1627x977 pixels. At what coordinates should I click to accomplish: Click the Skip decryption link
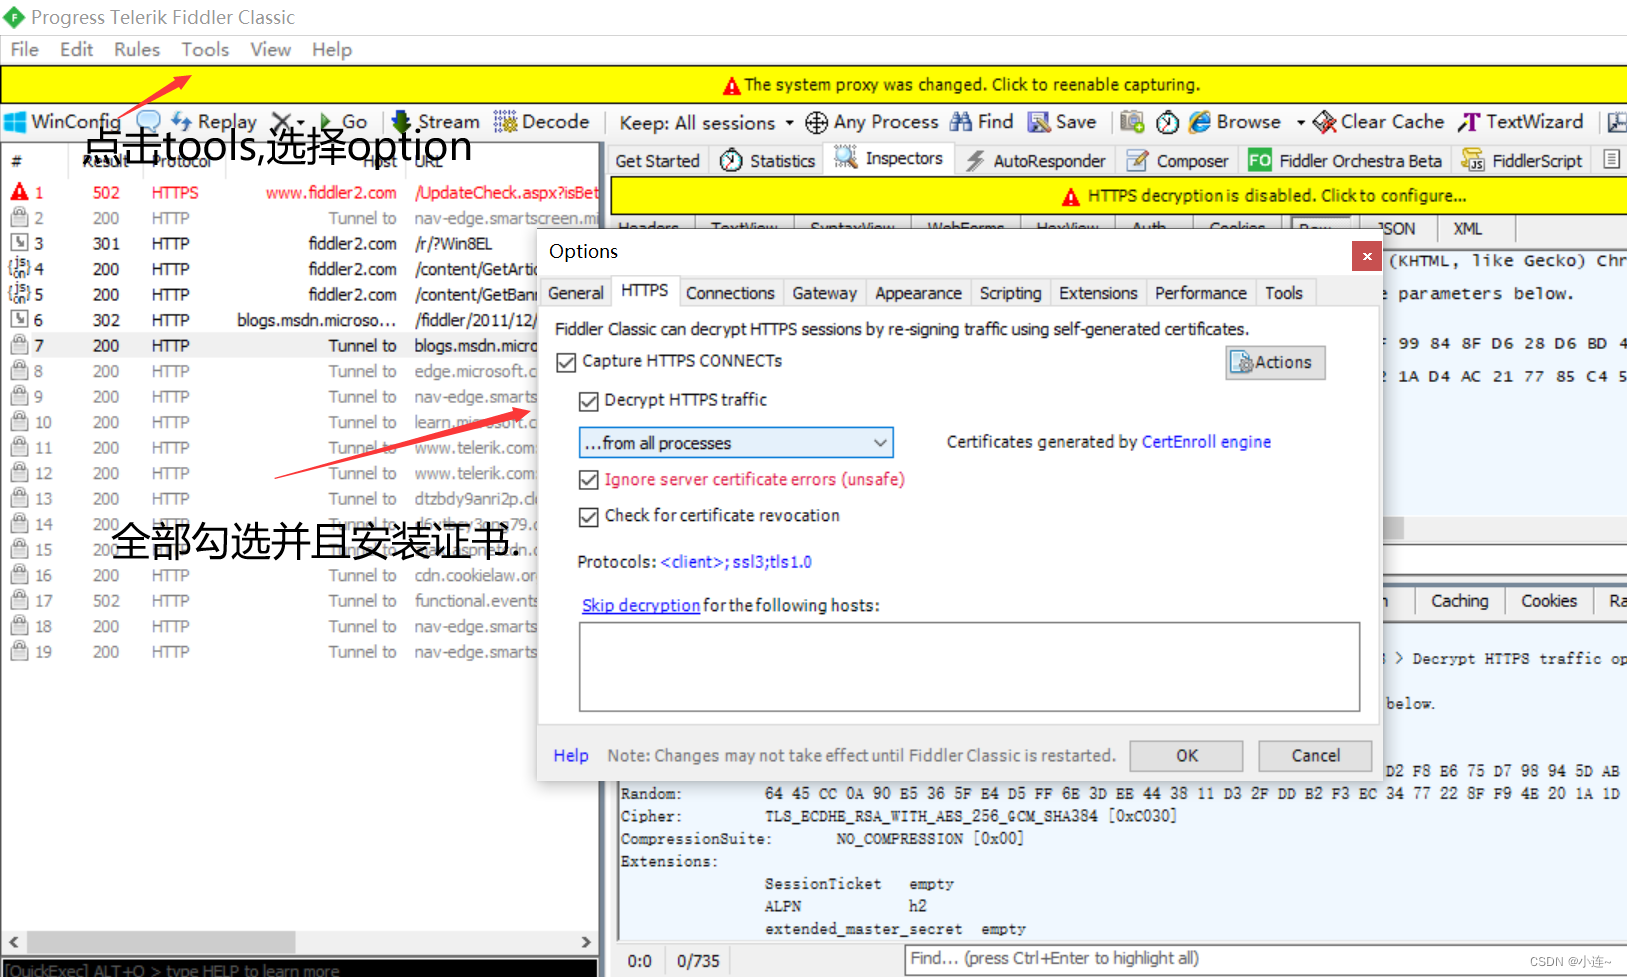coord(640,605)
